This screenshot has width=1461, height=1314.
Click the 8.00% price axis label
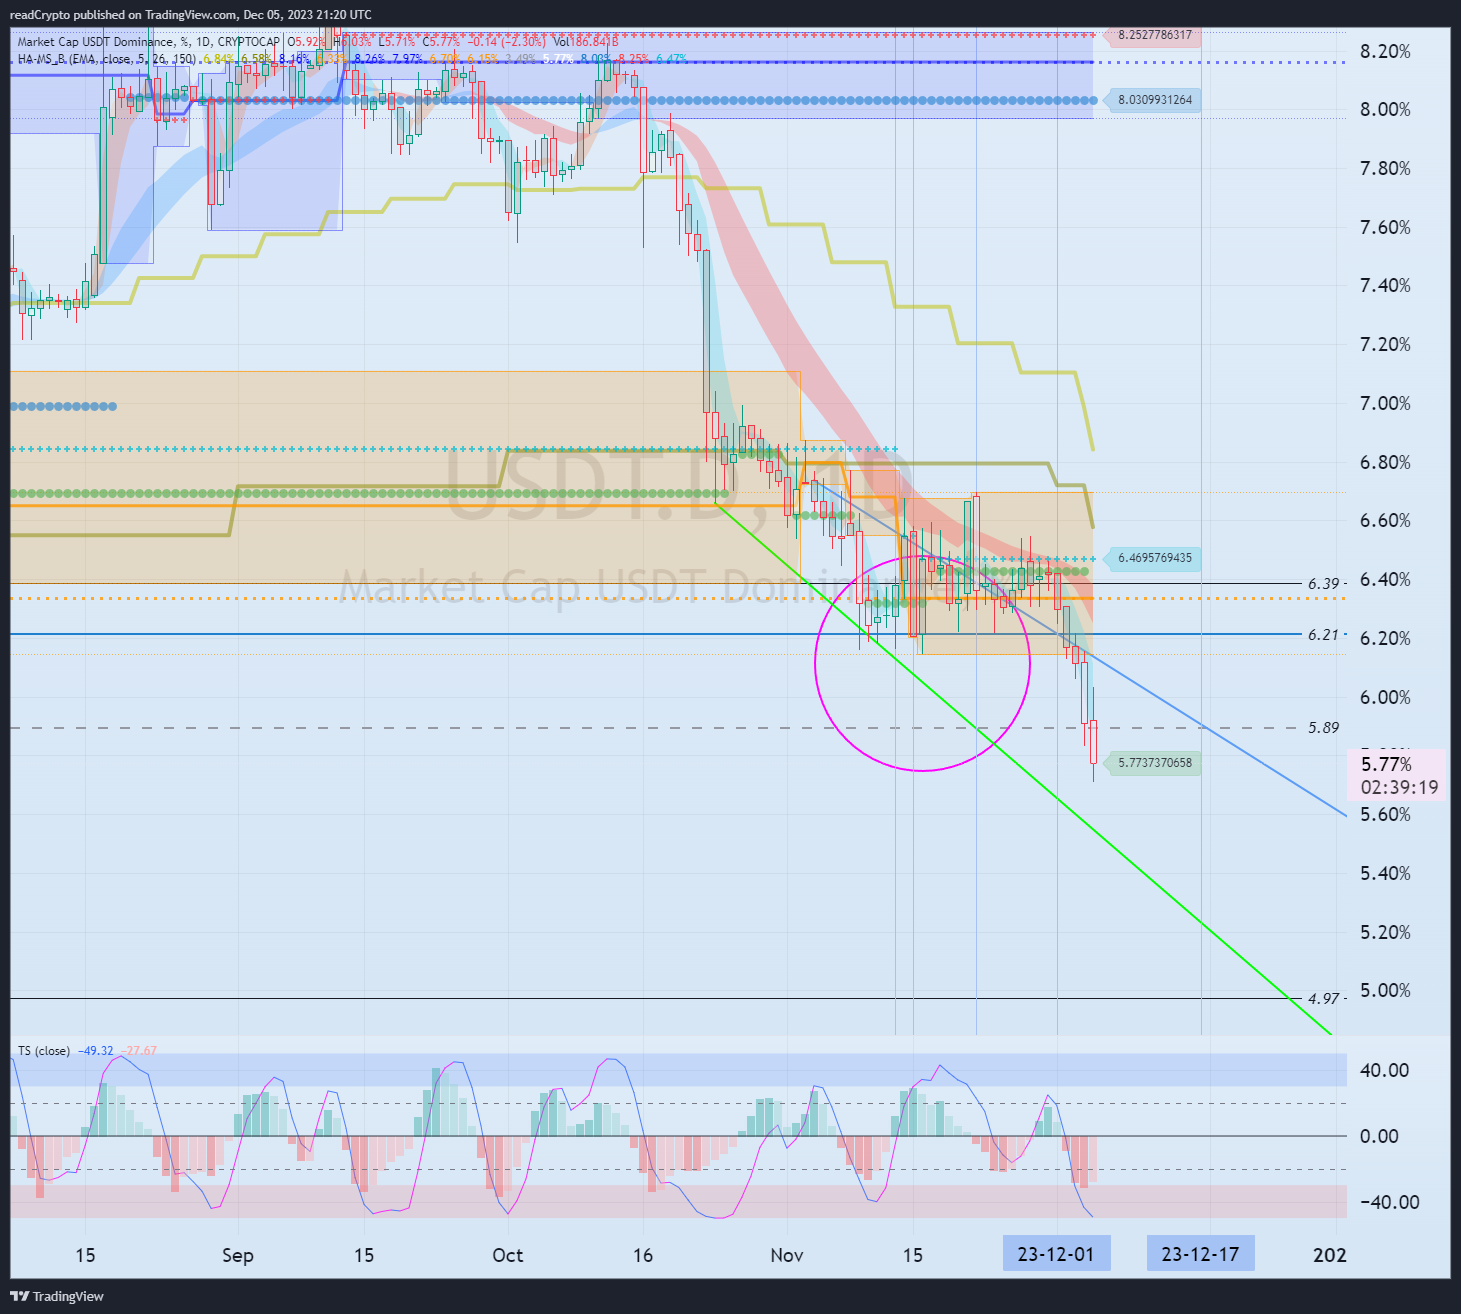click(1385, 110)
